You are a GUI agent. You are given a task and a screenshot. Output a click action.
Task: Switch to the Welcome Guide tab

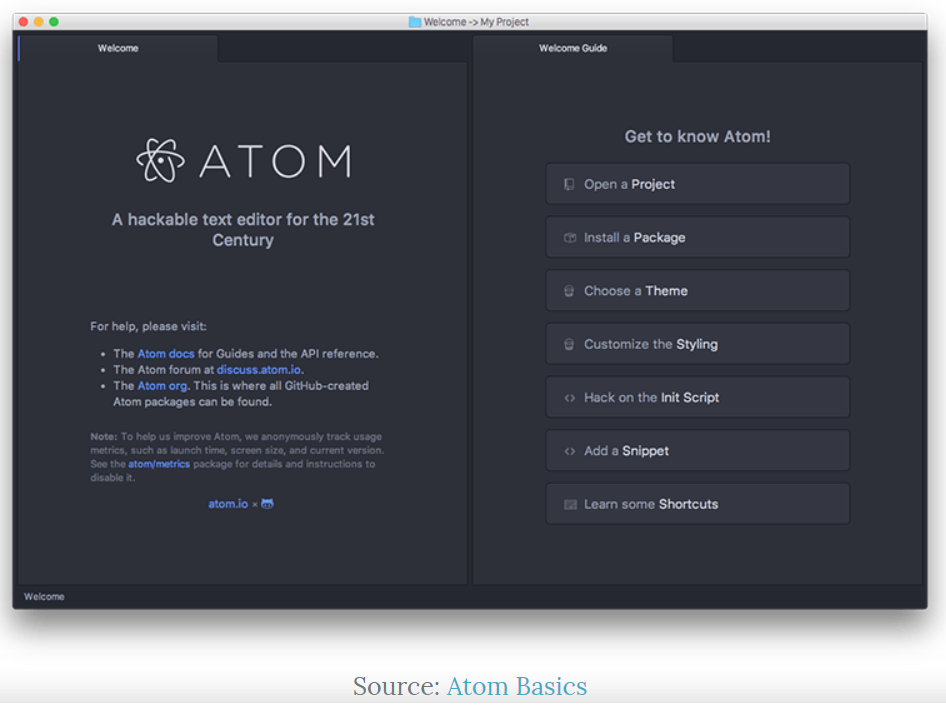573,47
